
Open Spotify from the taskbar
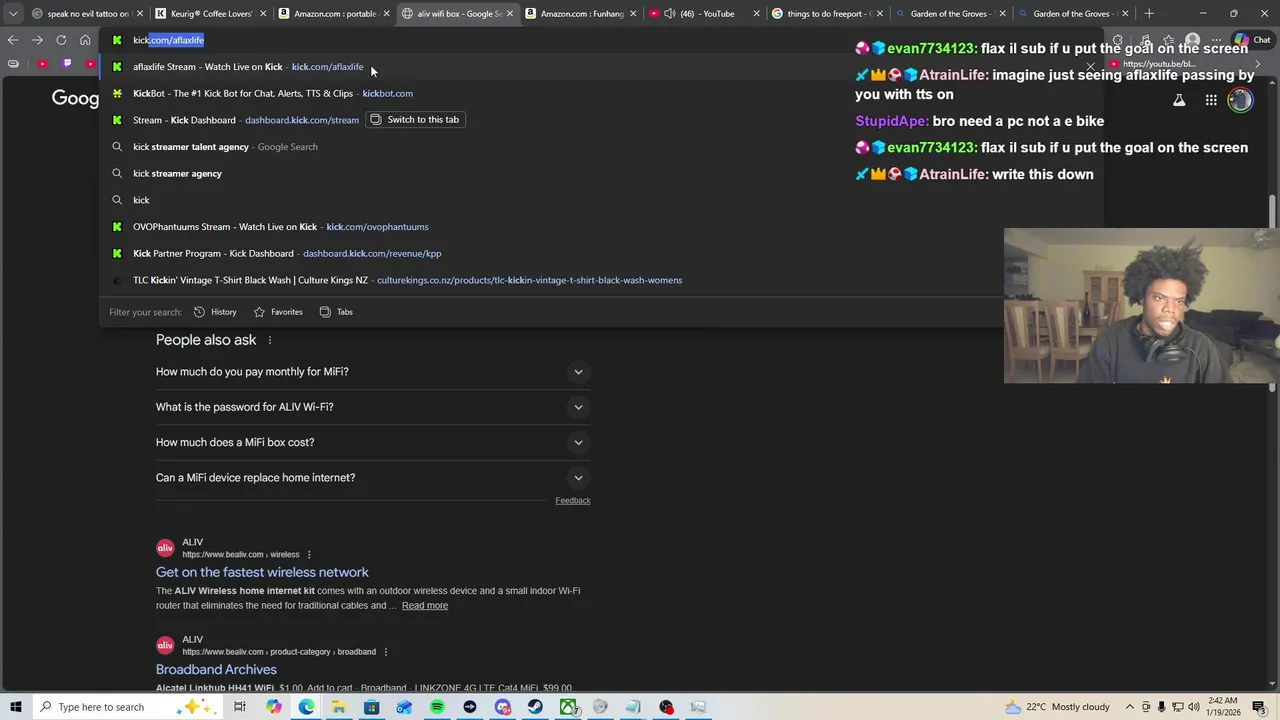pyautogui.click(x=437, y=707)
